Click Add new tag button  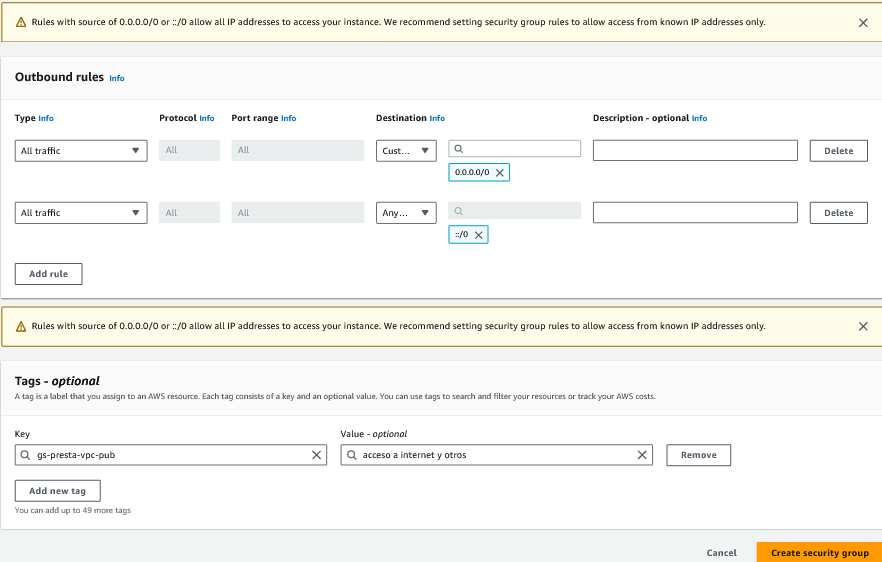[x=57, y=491]
